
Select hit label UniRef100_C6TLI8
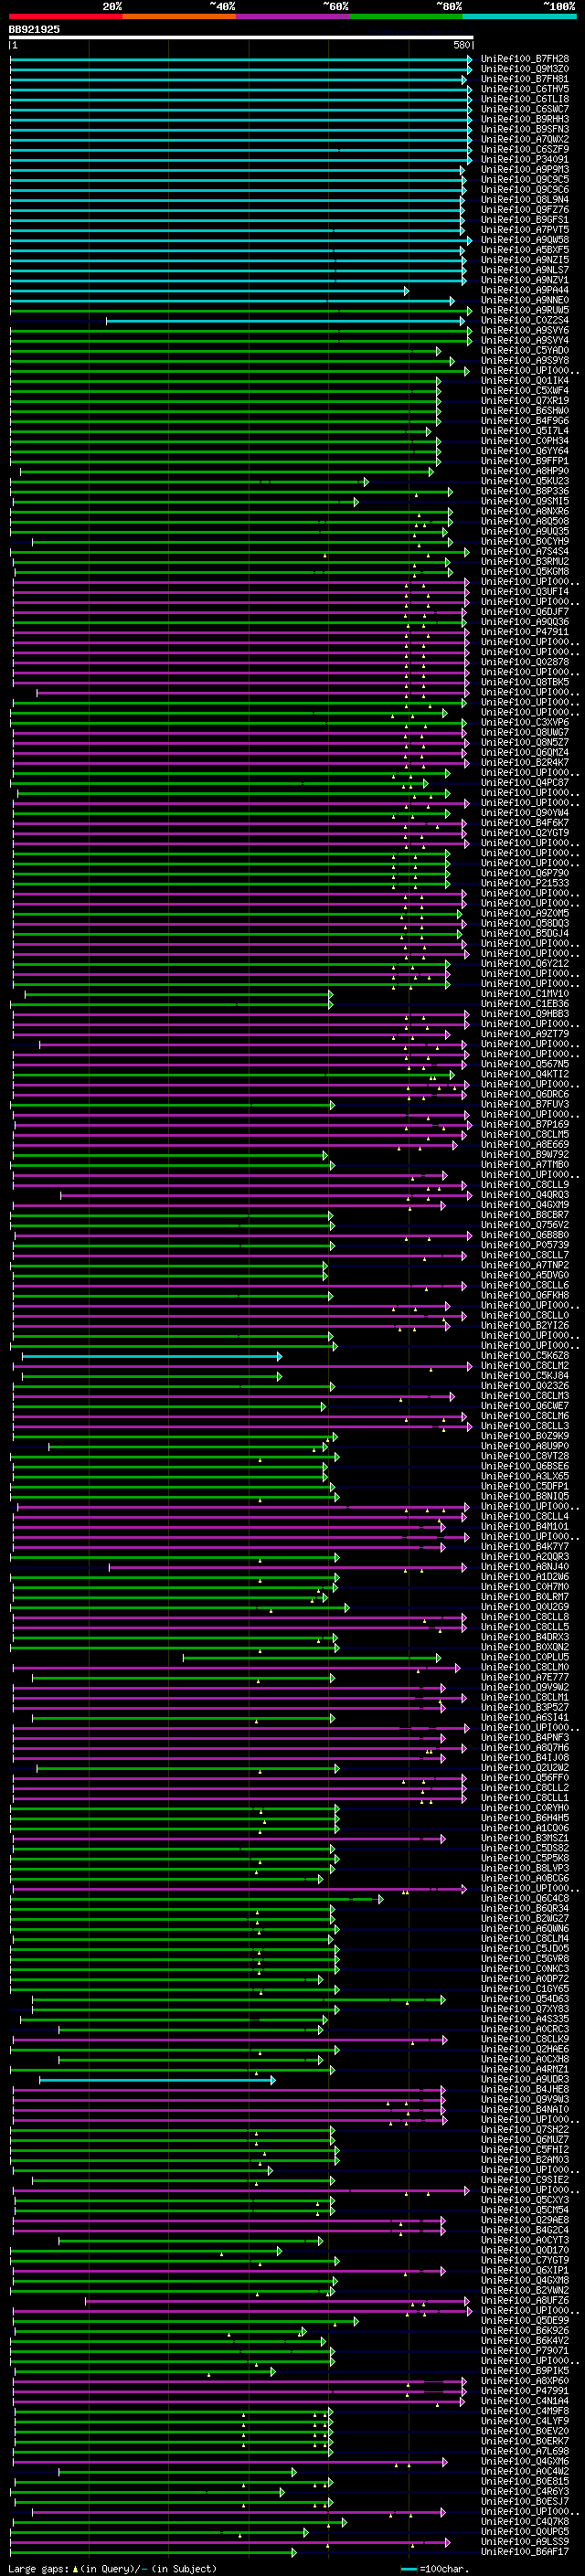[x=525, y=99]
